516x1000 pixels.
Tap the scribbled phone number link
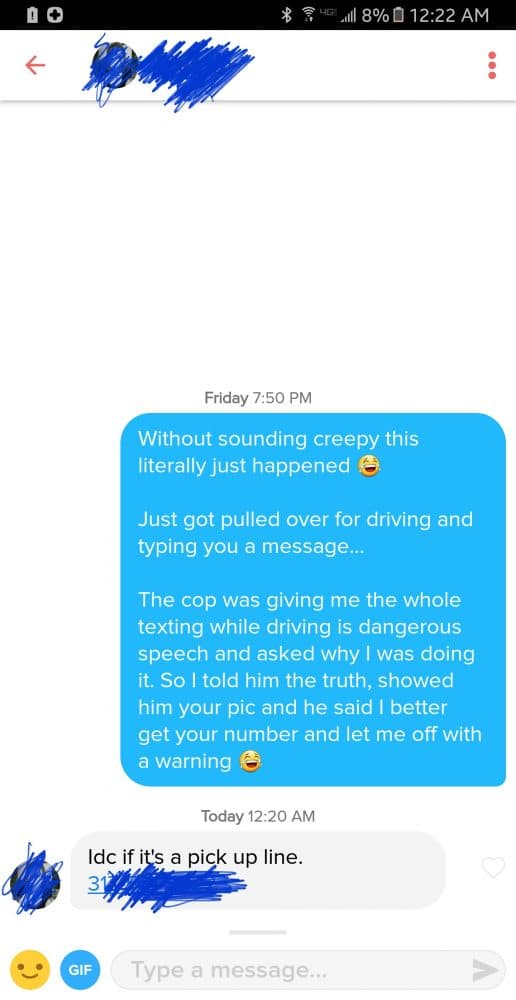(167, 886)
